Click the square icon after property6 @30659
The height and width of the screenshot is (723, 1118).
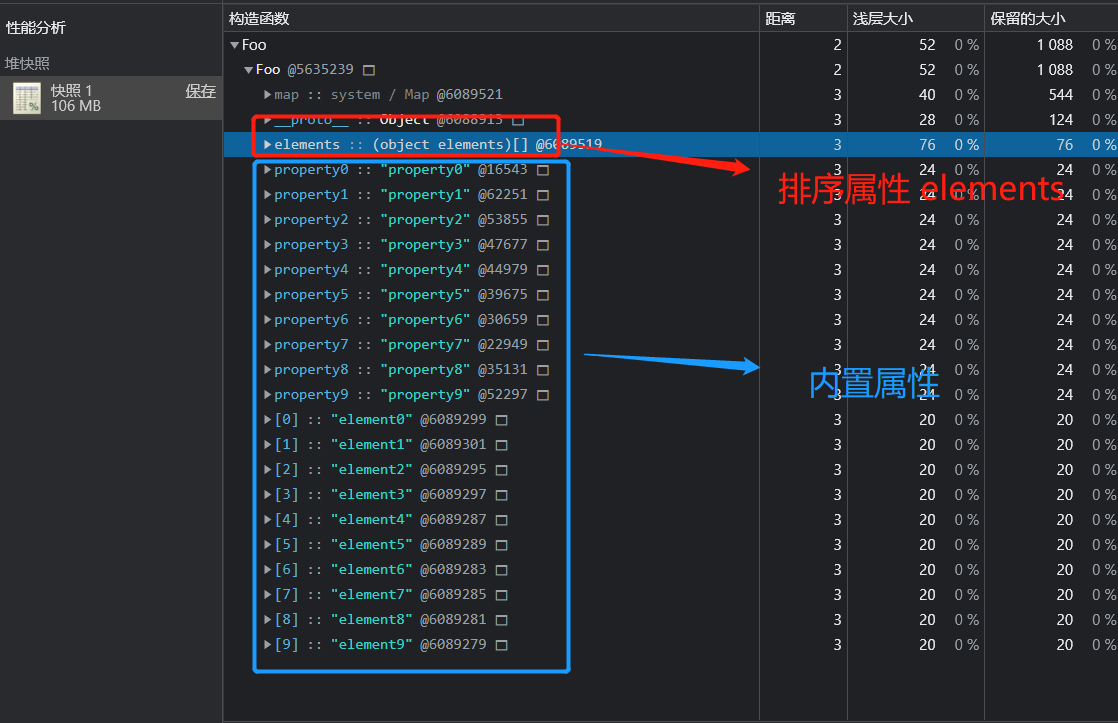point(543,320)
